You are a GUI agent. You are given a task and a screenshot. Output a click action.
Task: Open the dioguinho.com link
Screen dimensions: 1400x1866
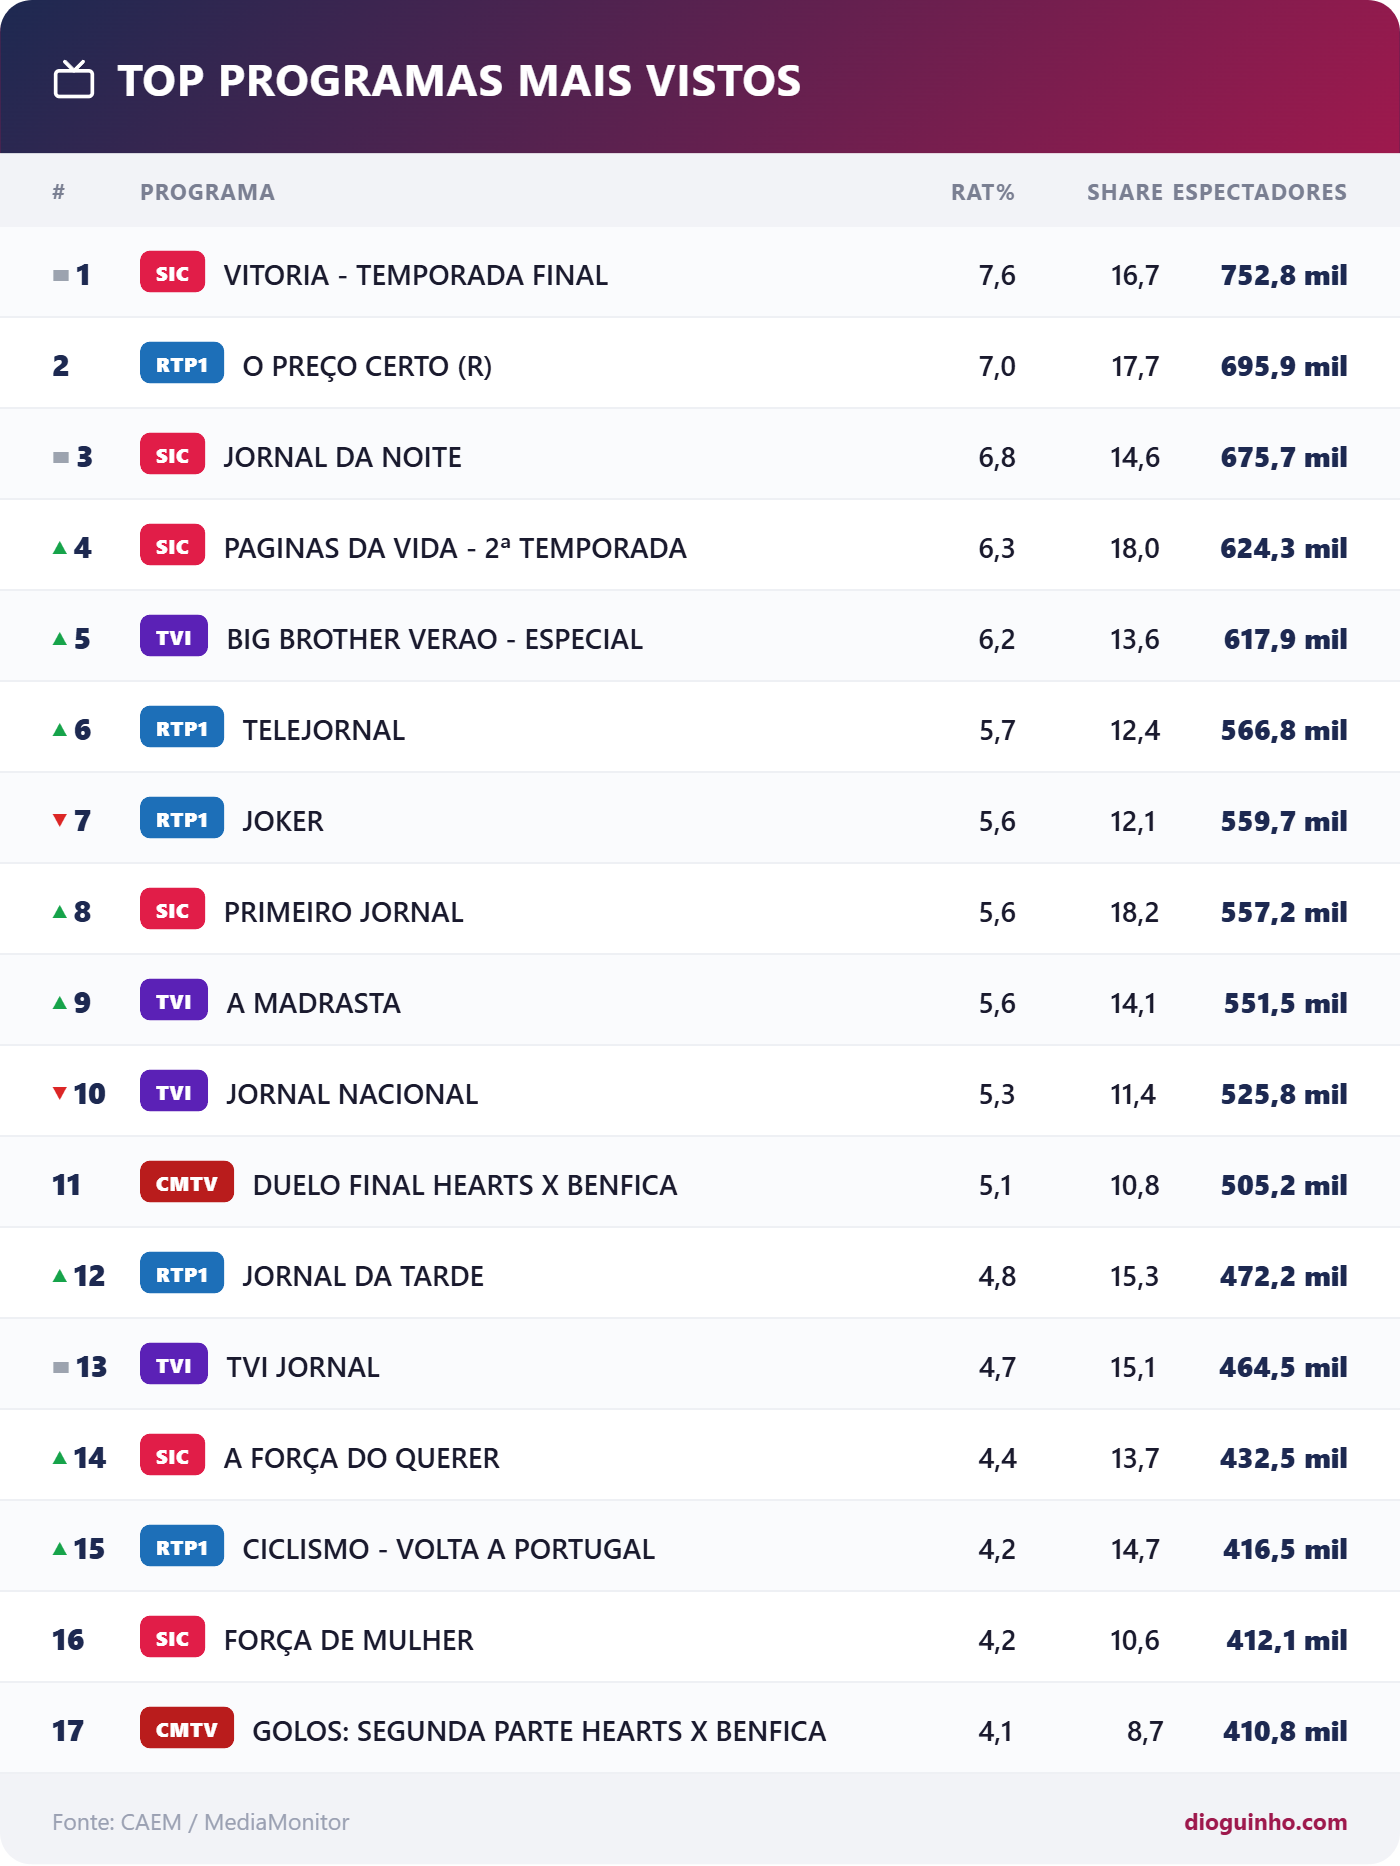pos(1266,1822)
